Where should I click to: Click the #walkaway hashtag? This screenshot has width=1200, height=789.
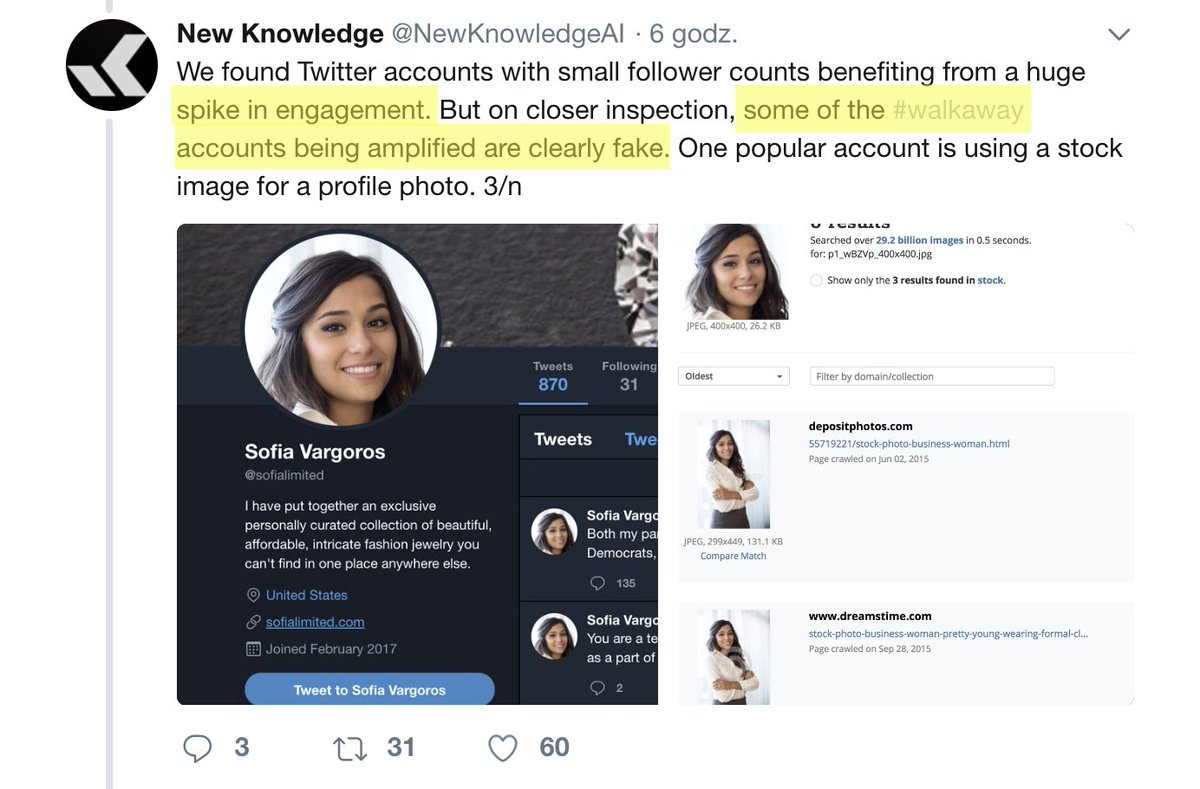pos(957,110)
